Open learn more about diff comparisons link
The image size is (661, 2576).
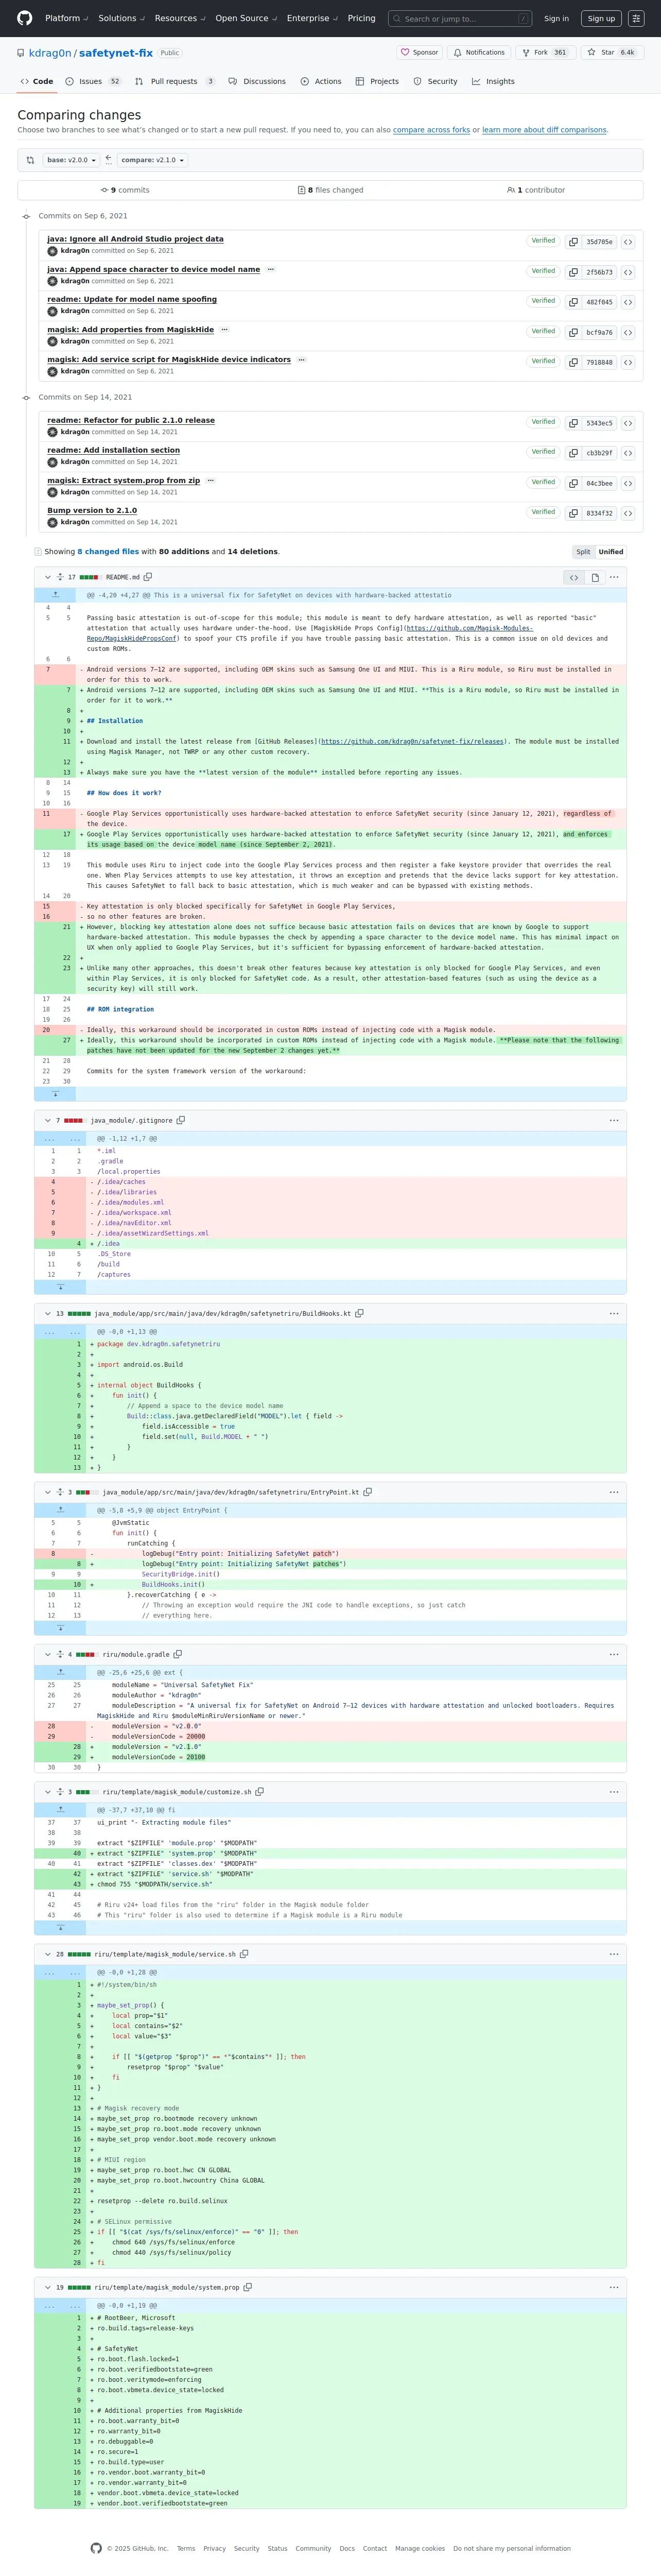(544, 130)
